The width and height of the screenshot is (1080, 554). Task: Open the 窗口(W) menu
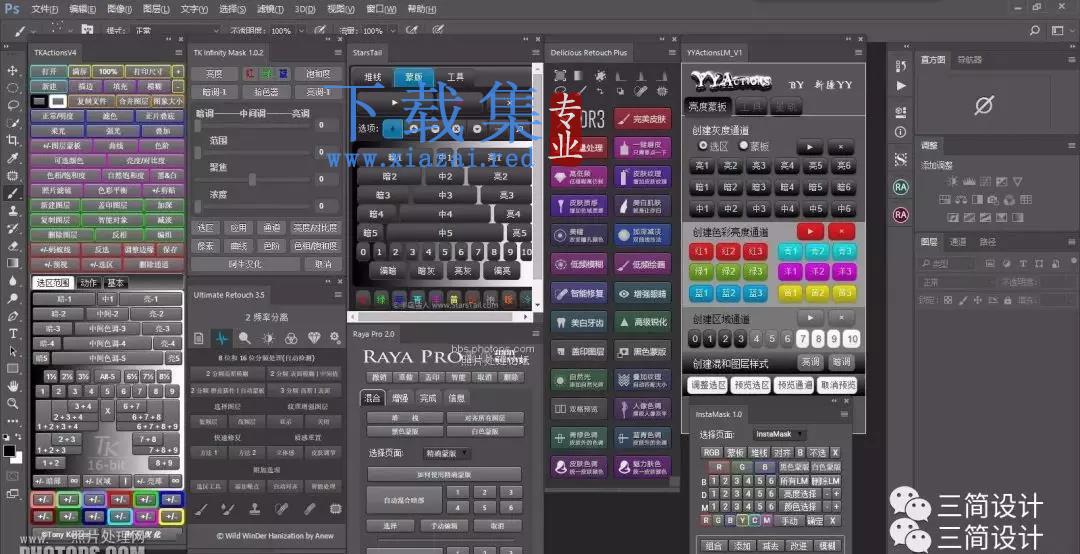pos(381,9)
